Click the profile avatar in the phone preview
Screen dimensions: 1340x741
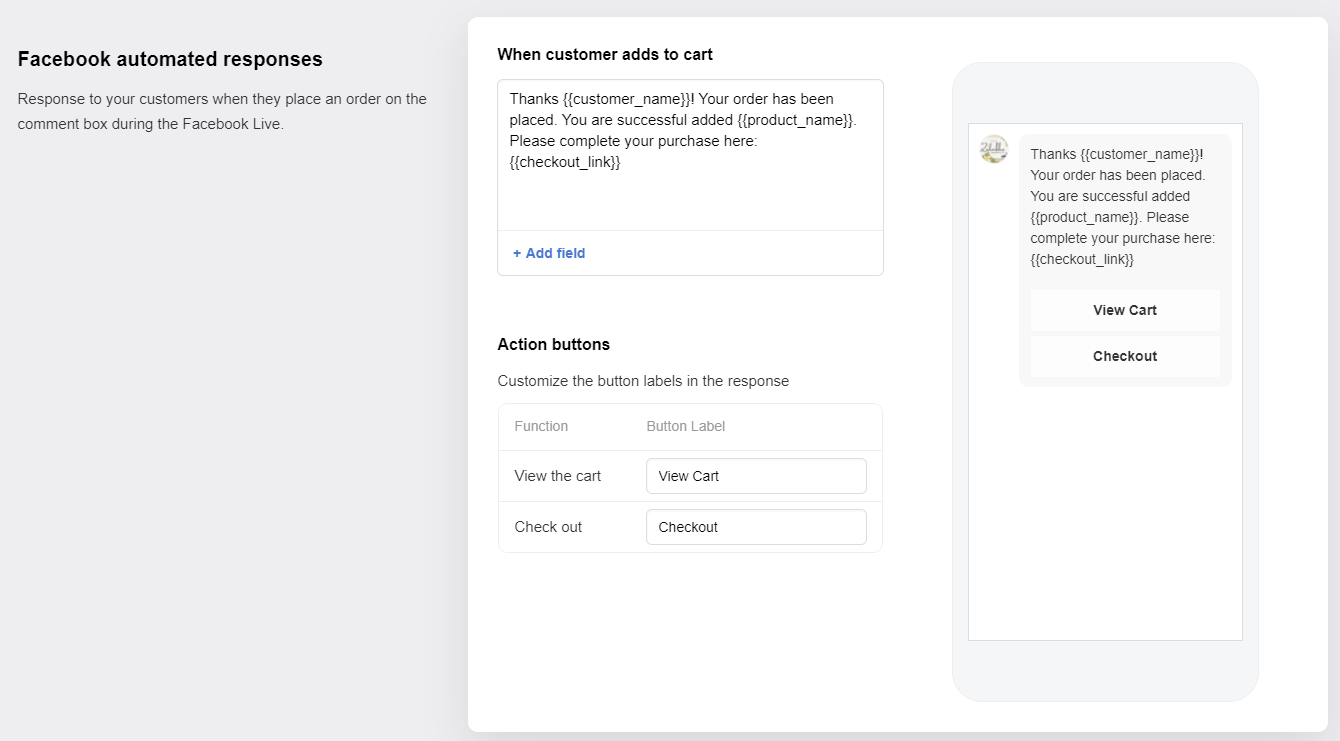pos(993,149)
